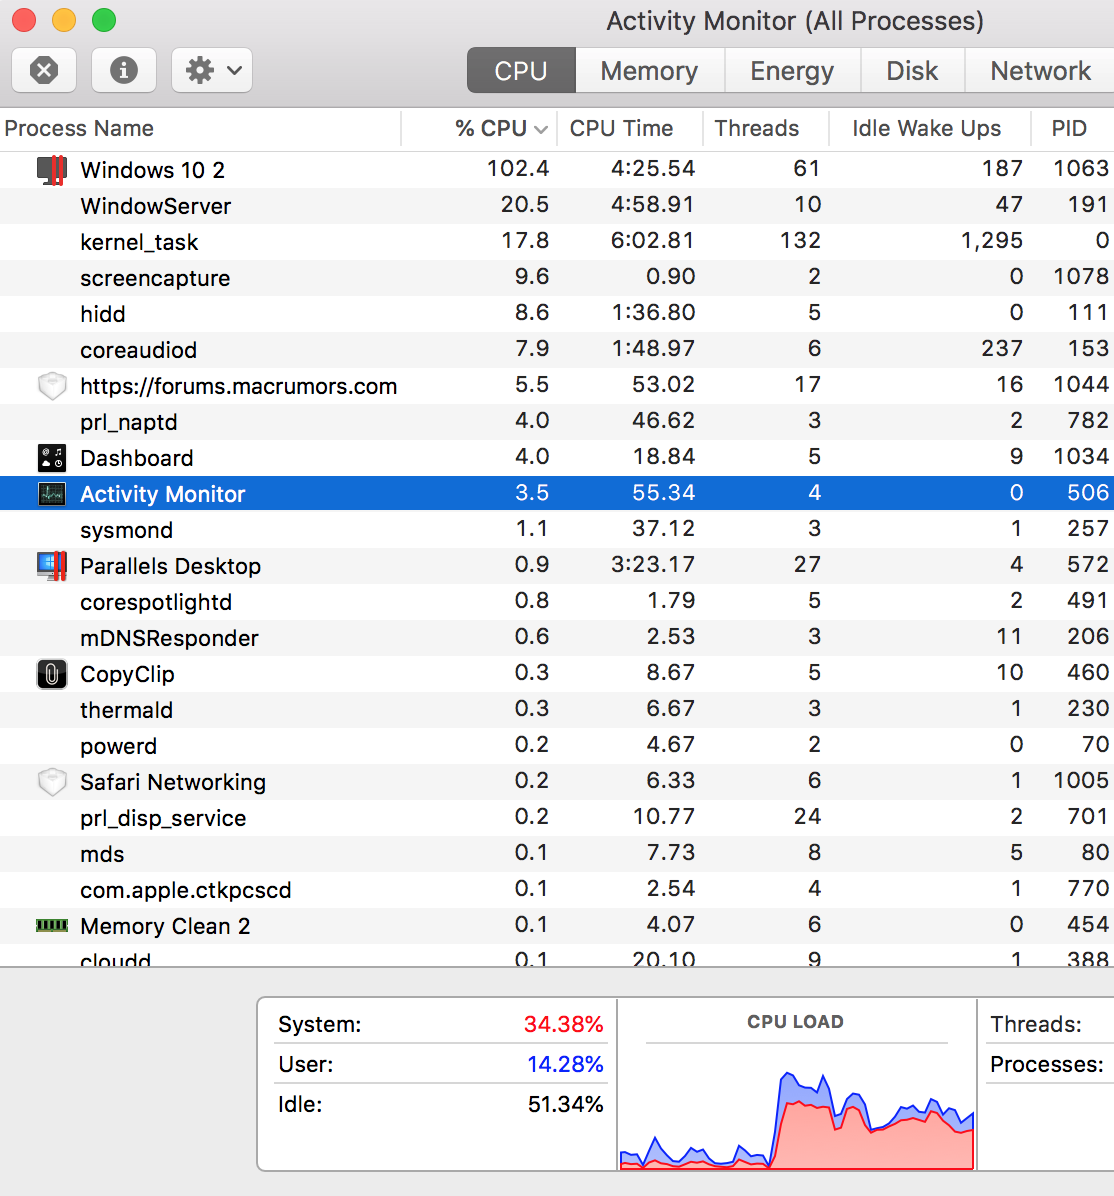
Task: Select the mDNSResponder process row
Action: point(557,638)
